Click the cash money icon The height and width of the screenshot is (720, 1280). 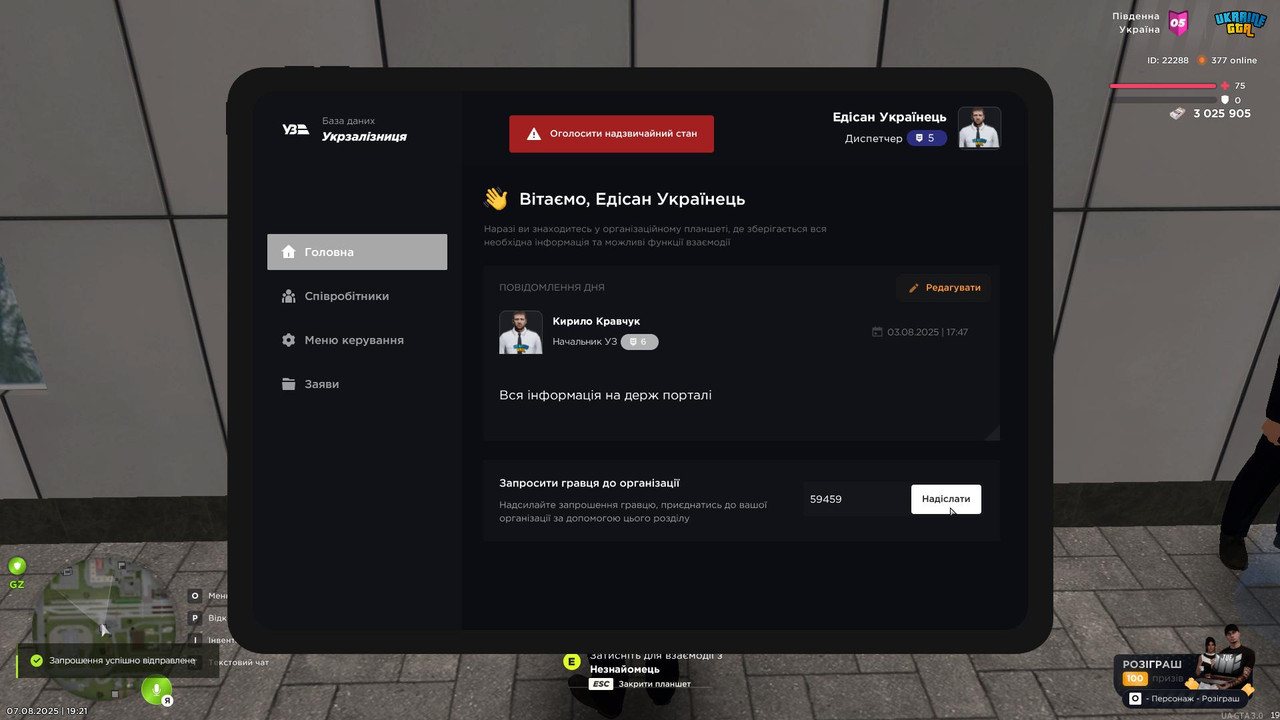pyautogui.click(x=1178, y=113)
